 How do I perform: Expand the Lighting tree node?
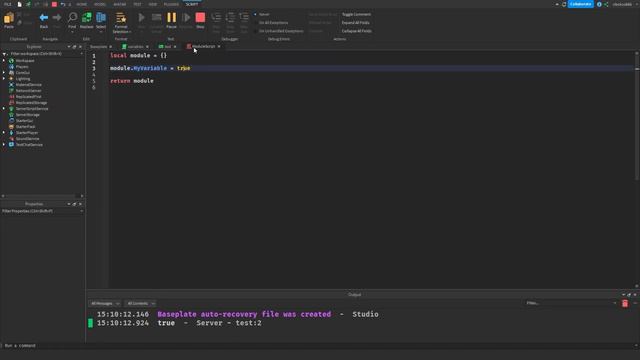(x=4, y=78)
